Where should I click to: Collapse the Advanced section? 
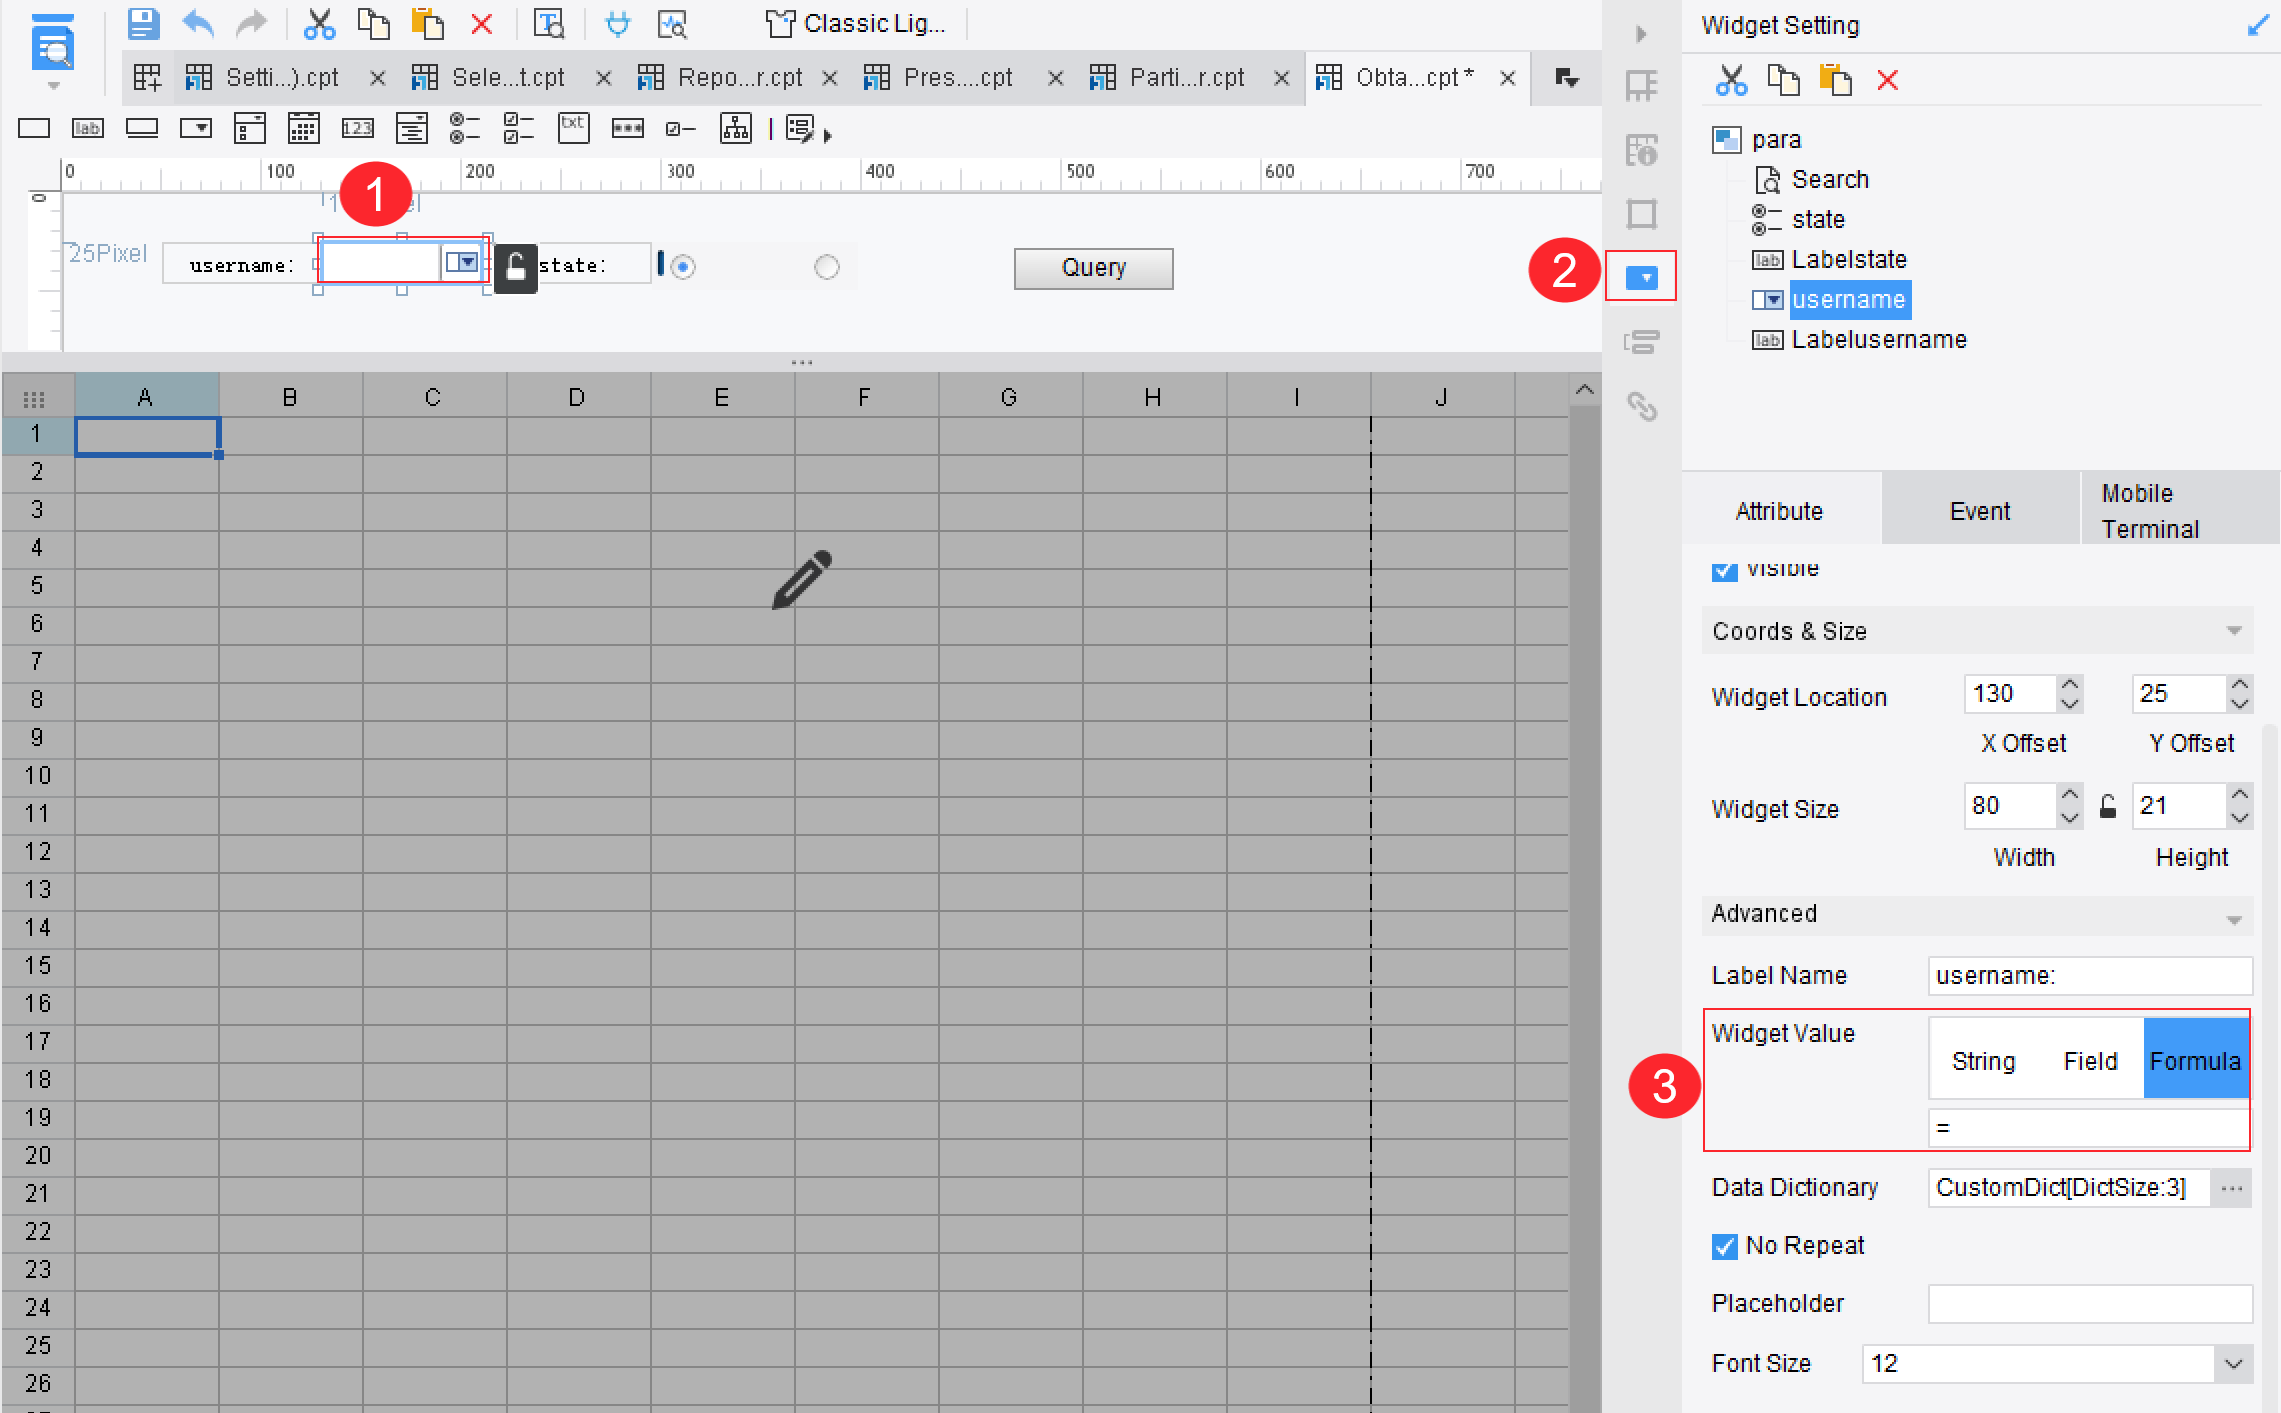2233,918
